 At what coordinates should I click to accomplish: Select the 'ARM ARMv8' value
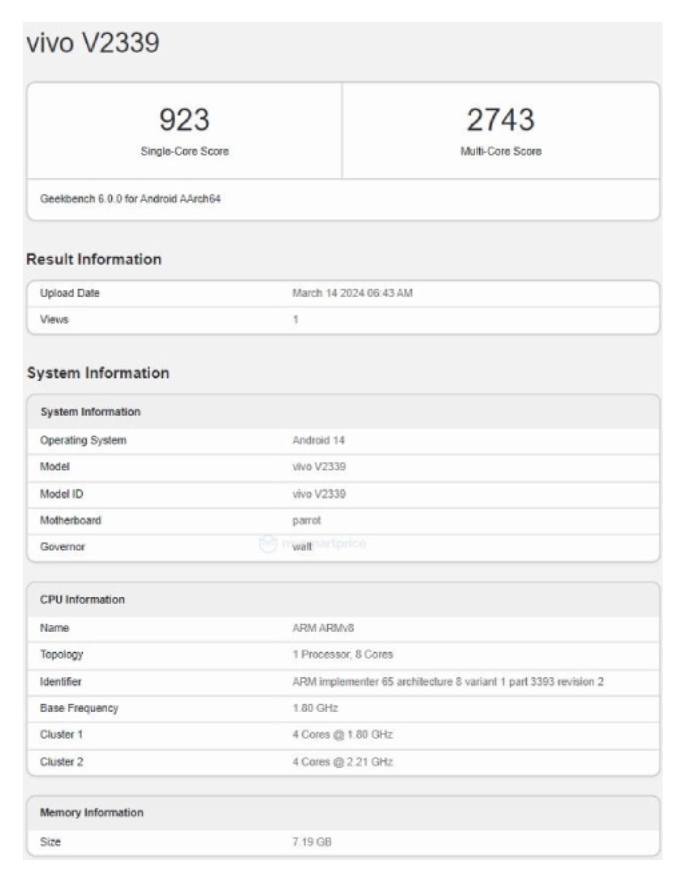click(323, 629)
